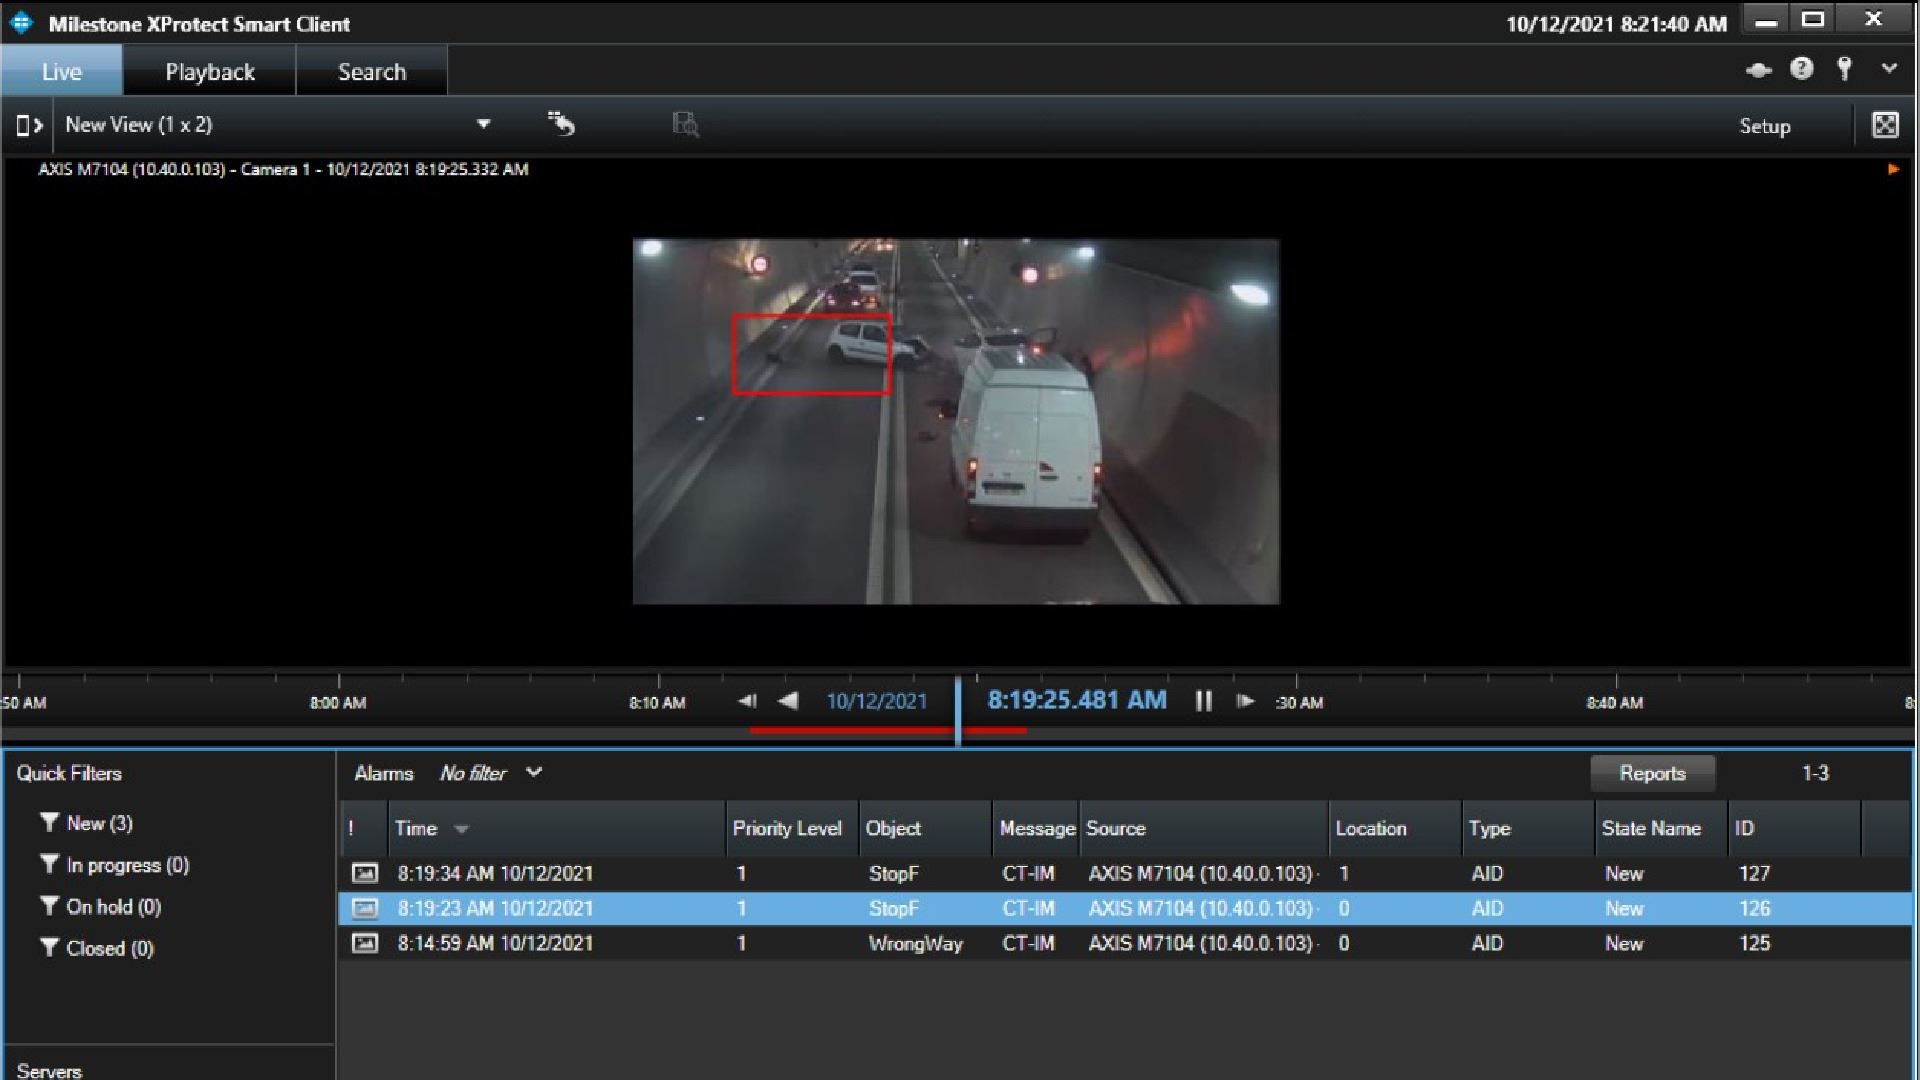Viewport: 1920px width, 1080px height.
Task: Click the 10/12/2021 date in timeline
Action: (877, 701)
